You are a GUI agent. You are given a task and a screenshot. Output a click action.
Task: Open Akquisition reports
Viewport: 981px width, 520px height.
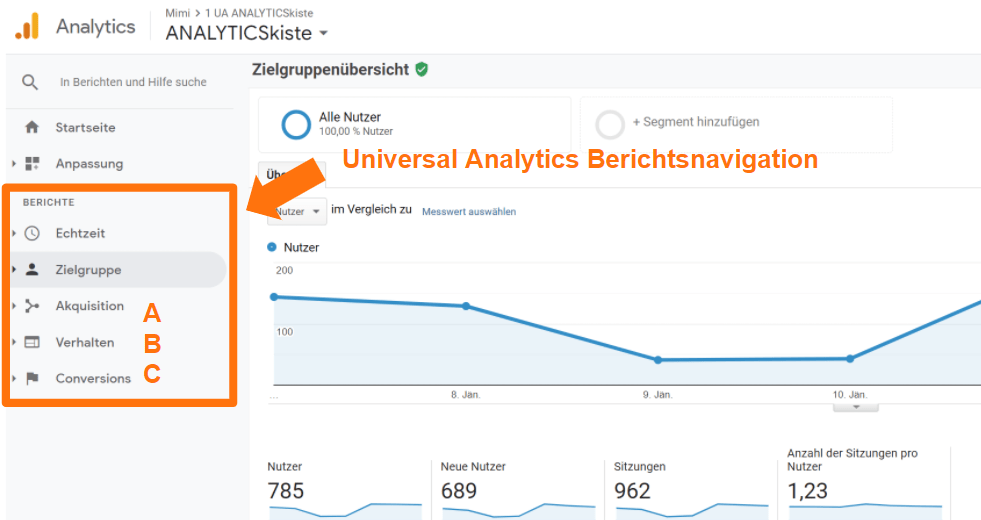point(89,306)
